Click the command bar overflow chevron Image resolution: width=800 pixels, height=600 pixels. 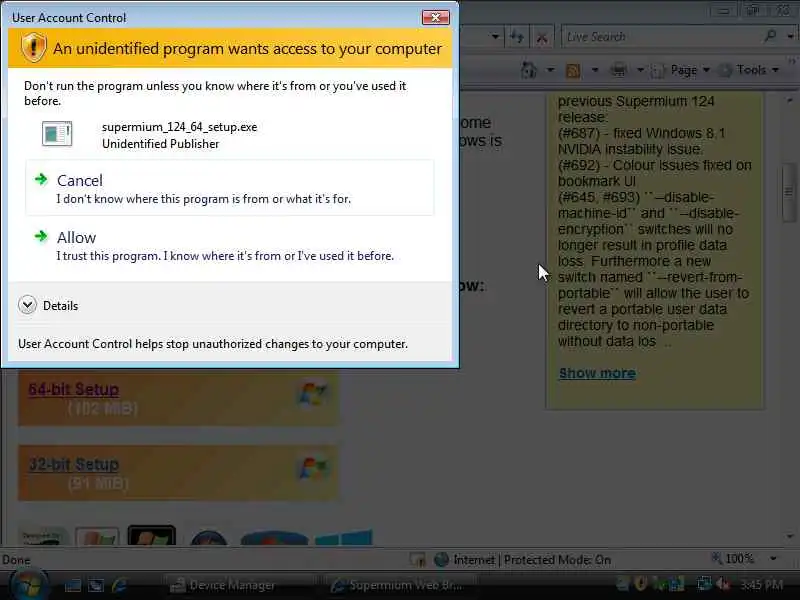click(x=792, y=61)
